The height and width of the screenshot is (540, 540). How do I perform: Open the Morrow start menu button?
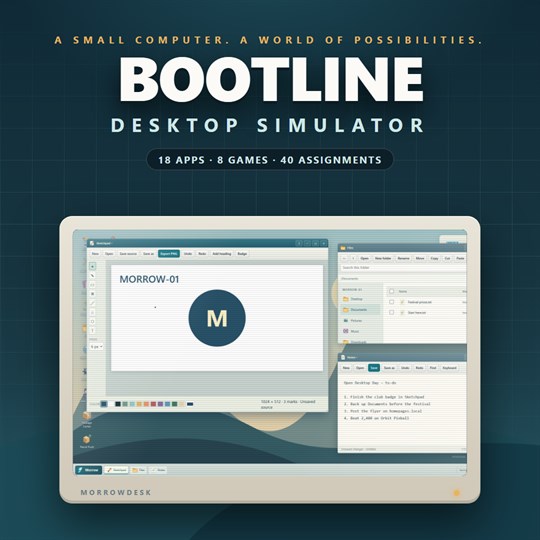pyautogui.click(x=89, y=470)
